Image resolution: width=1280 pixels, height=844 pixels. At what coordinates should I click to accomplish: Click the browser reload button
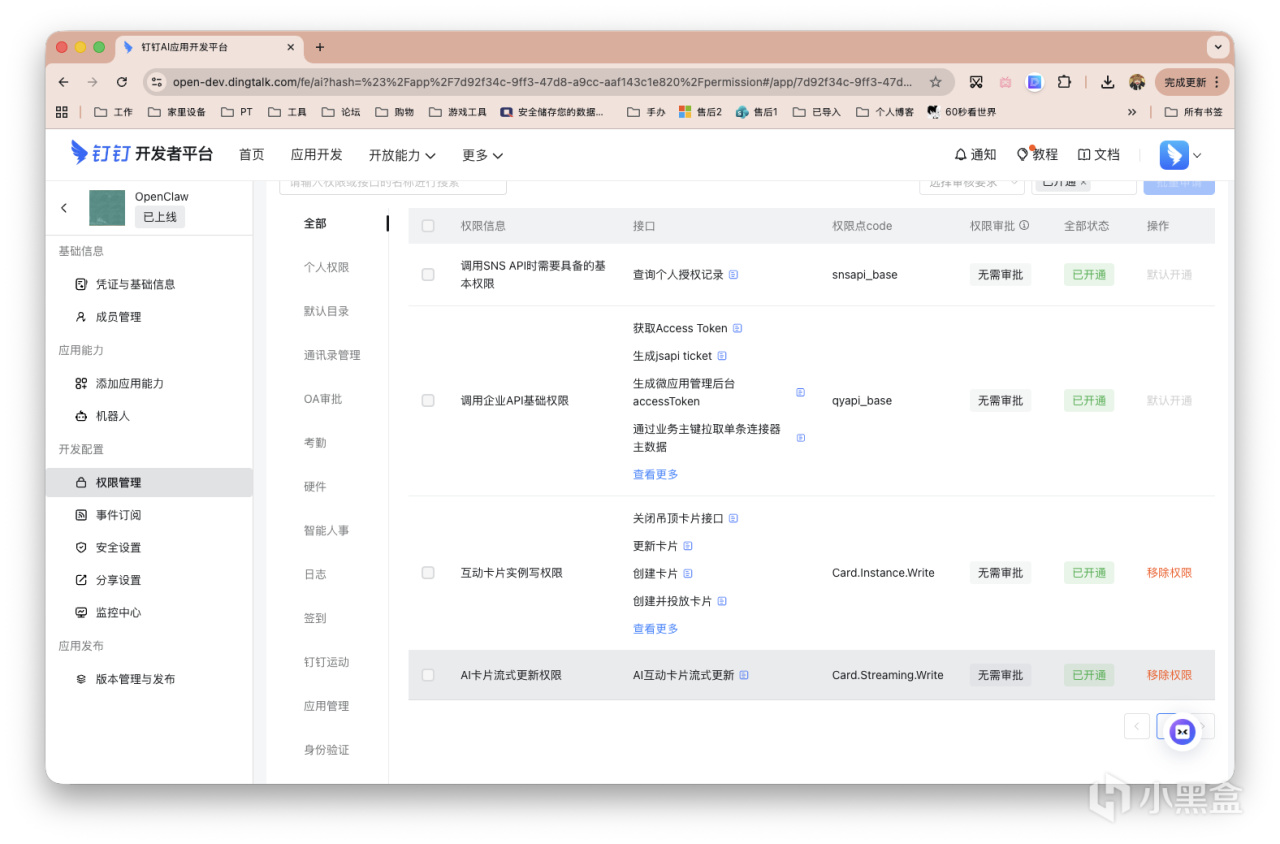tap(122, 82)
